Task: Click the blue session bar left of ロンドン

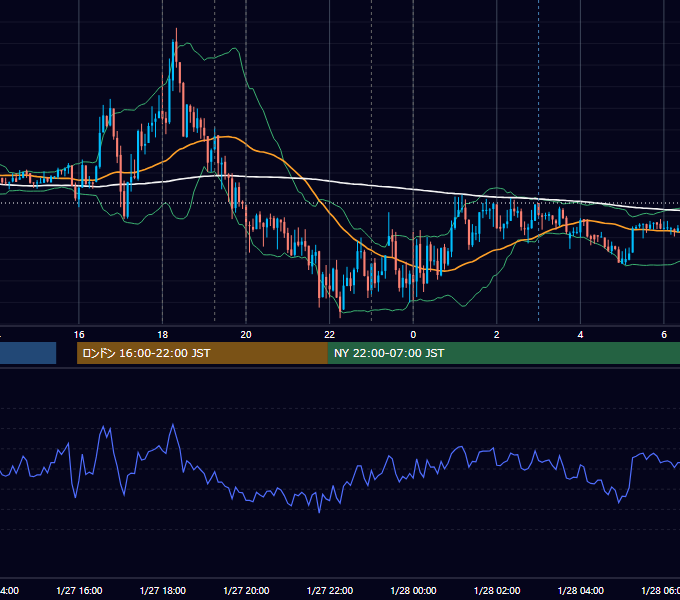Action: 28,353
